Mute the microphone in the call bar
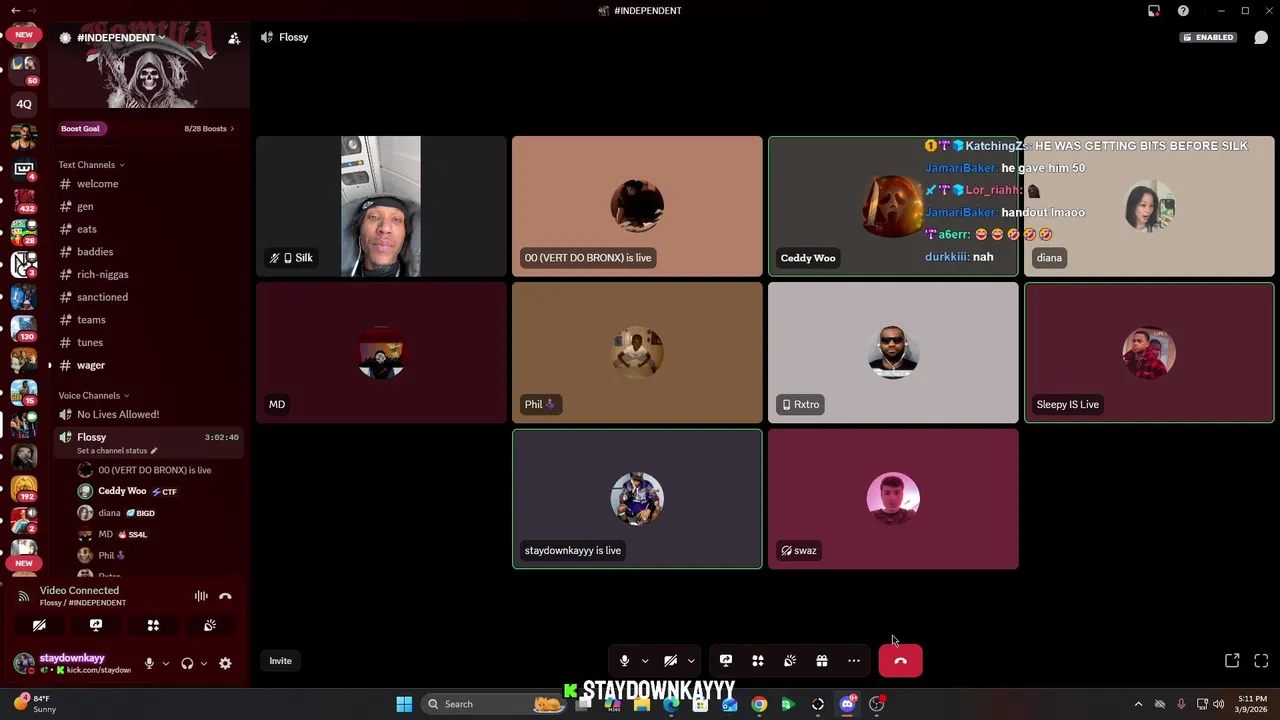Screen dimensions: 1280x720 (624, 661)
